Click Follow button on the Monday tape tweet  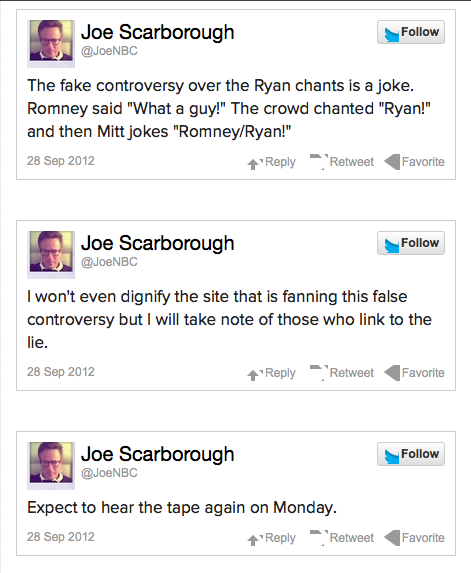point(411,454)
